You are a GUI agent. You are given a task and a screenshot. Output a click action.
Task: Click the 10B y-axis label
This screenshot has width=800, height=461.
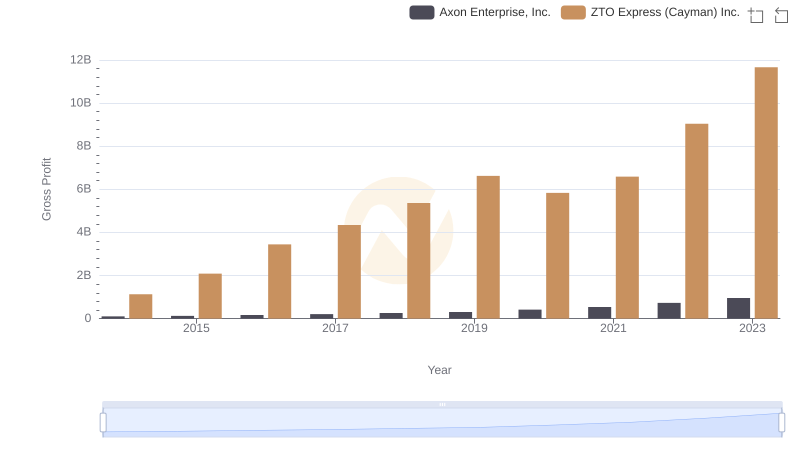pyautogui.click(x=81, y=103)
